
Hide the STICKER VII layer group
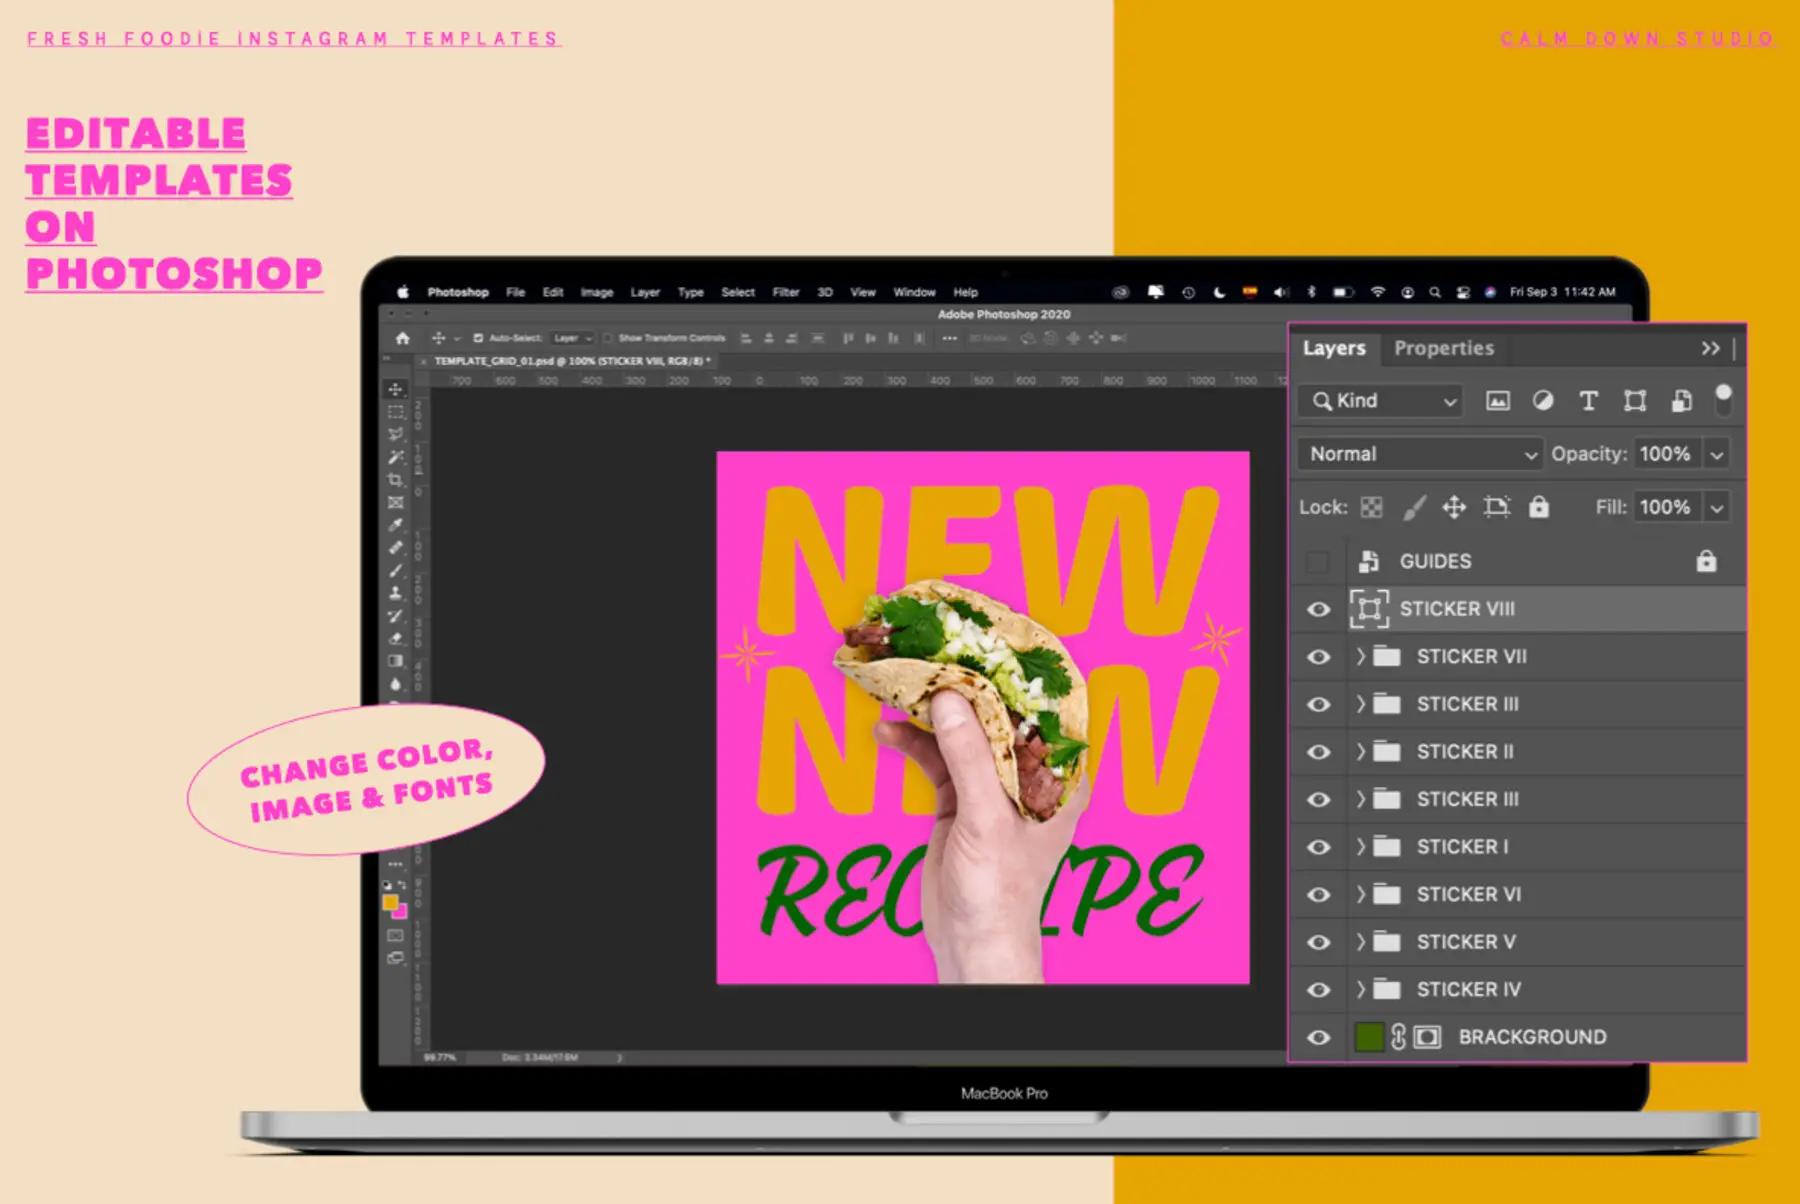point(1318,656)
